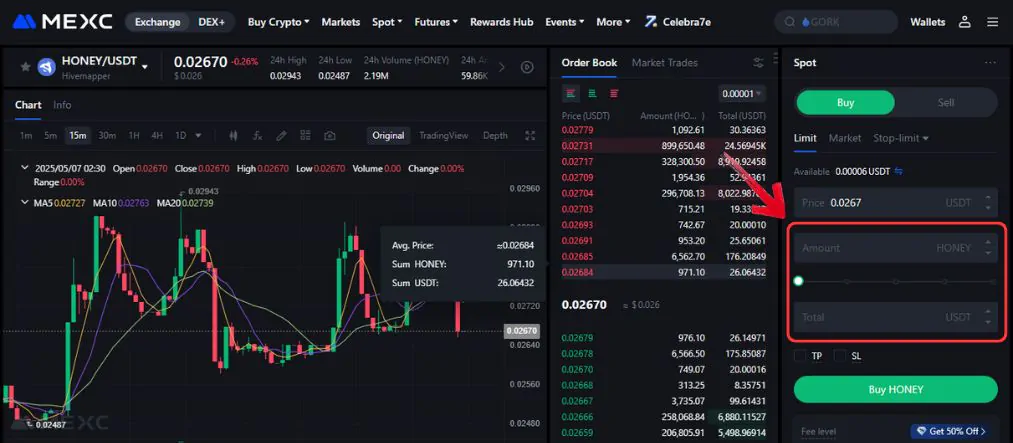The height and width of the screenshot is (443, 1013).
Task: Click the amount percentage slider handle
Action: [x=799, y=281]
